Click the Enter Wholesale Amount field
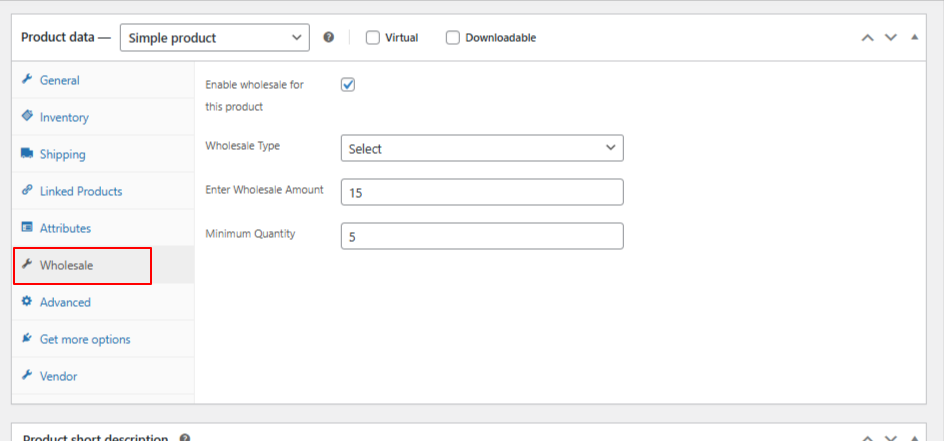The image size is (944, 441). pos(482,192)
